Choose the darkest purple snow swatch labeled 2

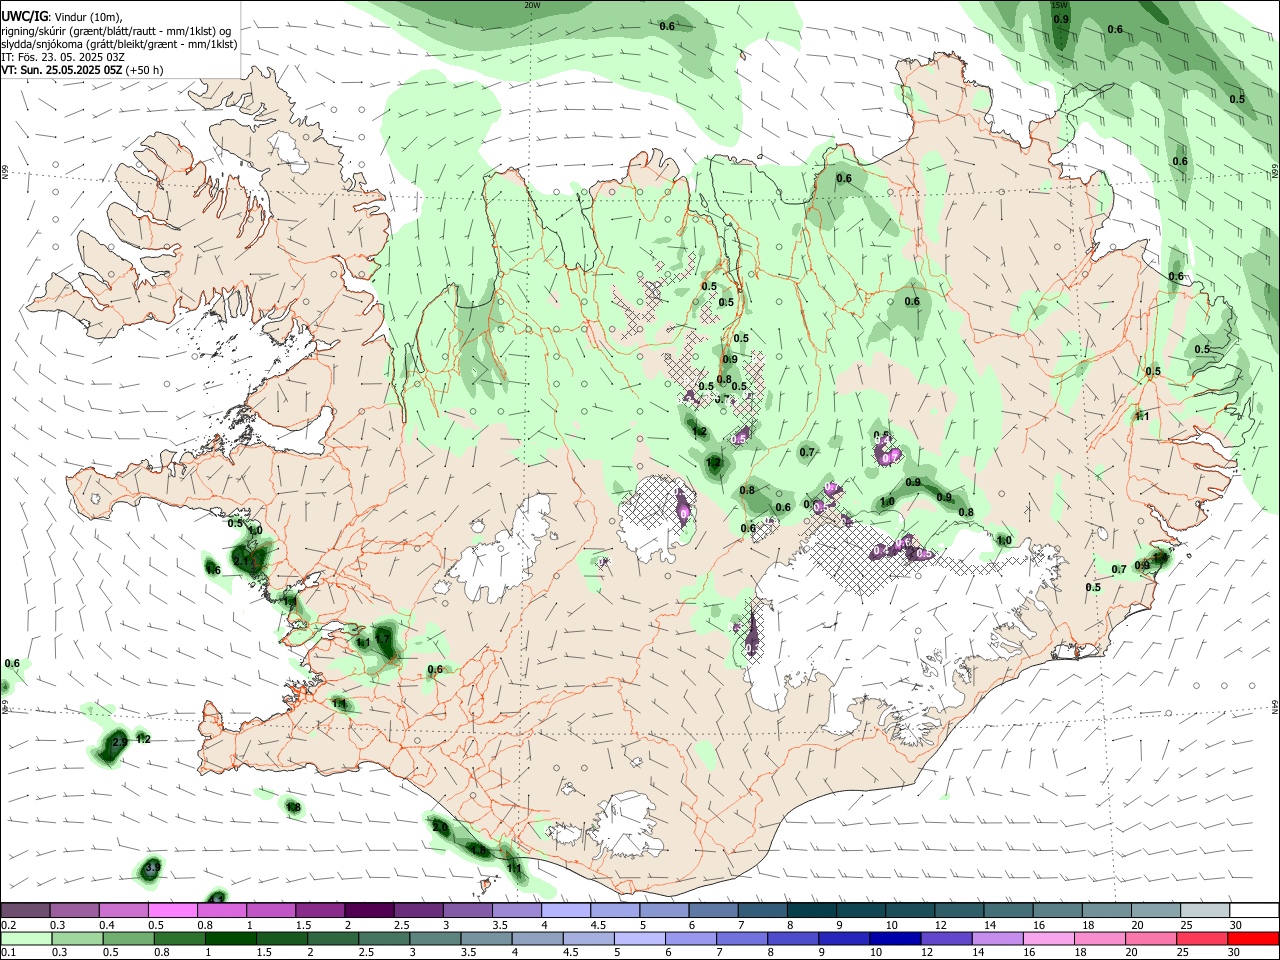[369, 910]
